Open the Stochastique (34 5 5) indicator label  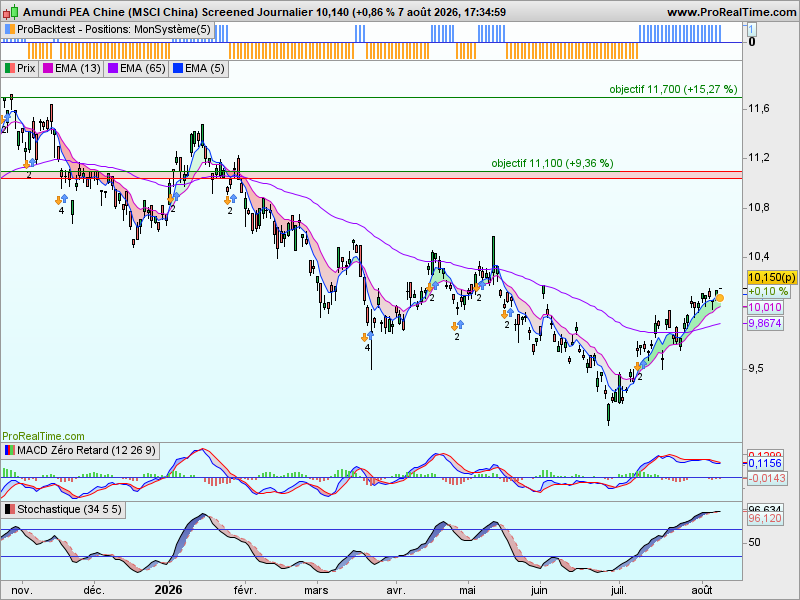coord(63,509)
